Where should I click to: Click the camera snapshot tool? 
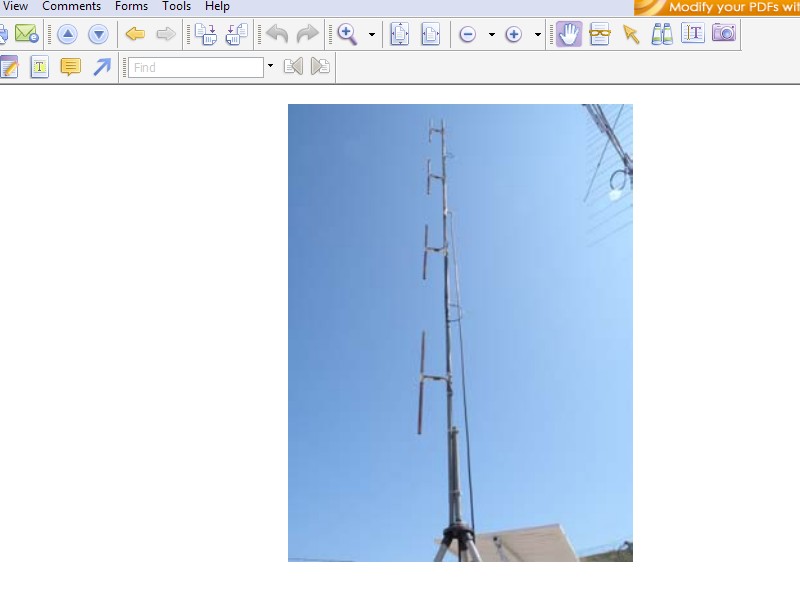[x=724, y=33]
